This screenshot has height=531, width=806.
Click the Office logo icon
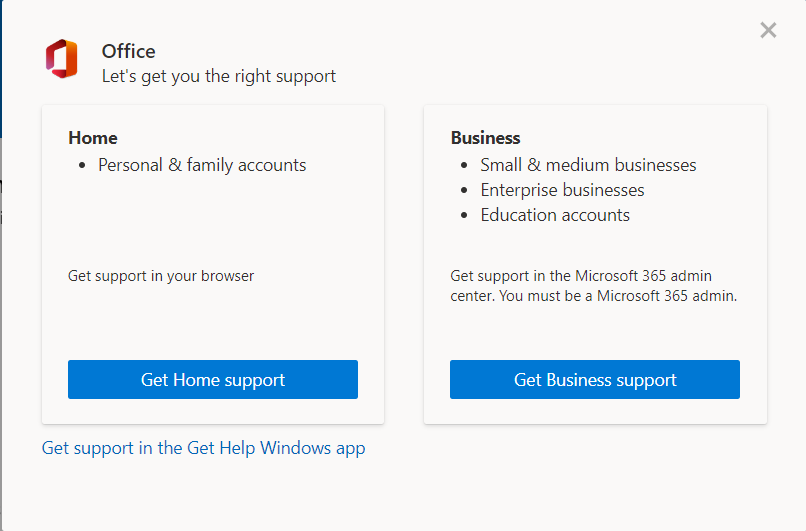[x=61, y=58]
